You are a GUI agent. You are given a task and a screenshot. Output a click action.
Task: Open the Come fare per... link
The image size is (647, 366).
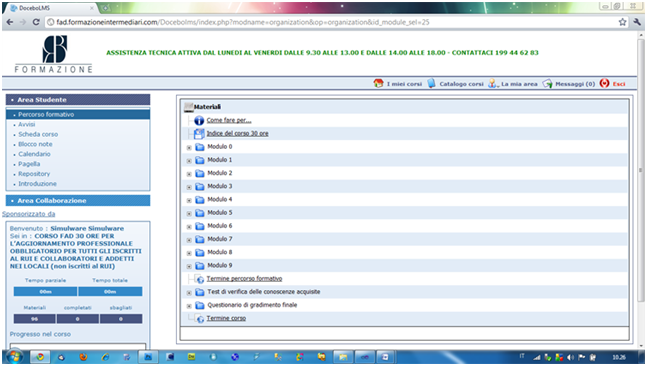coord(229,120)
